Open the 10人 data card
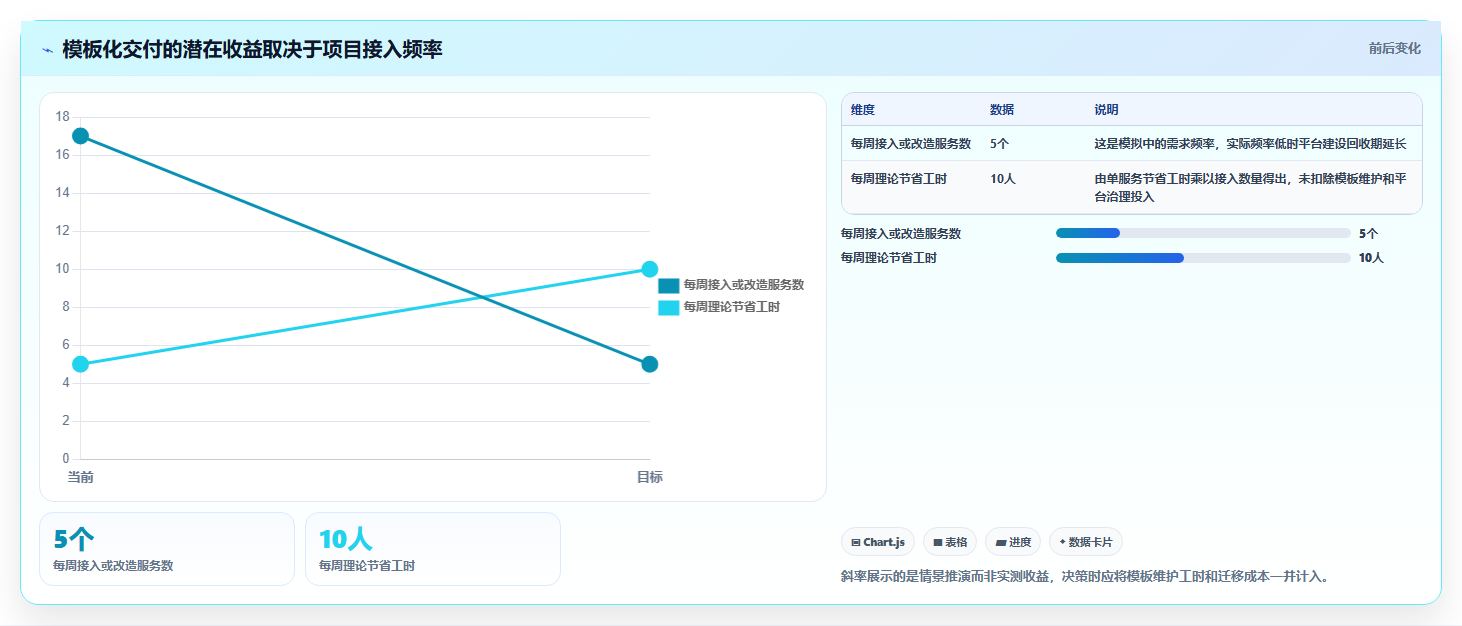1462x626 pixels. (x=433, y=549)
